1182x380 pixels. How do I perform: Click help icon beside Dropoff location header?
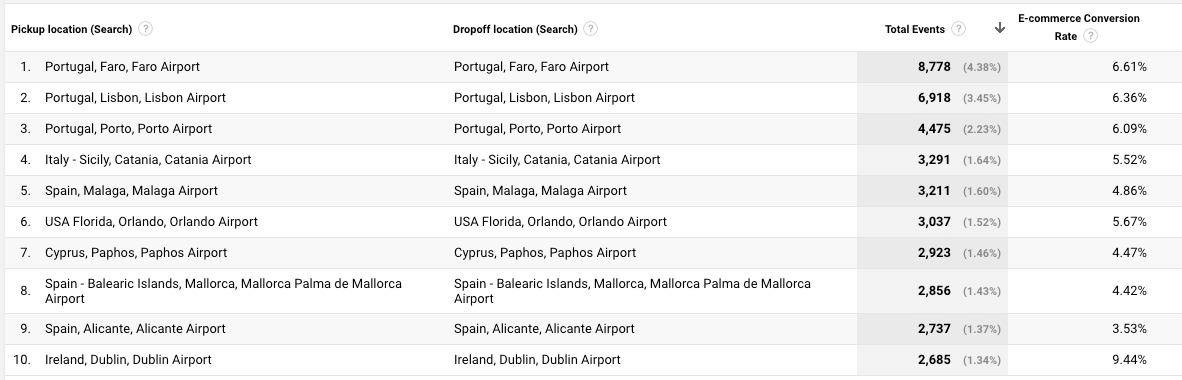click(x=591, y=29)
